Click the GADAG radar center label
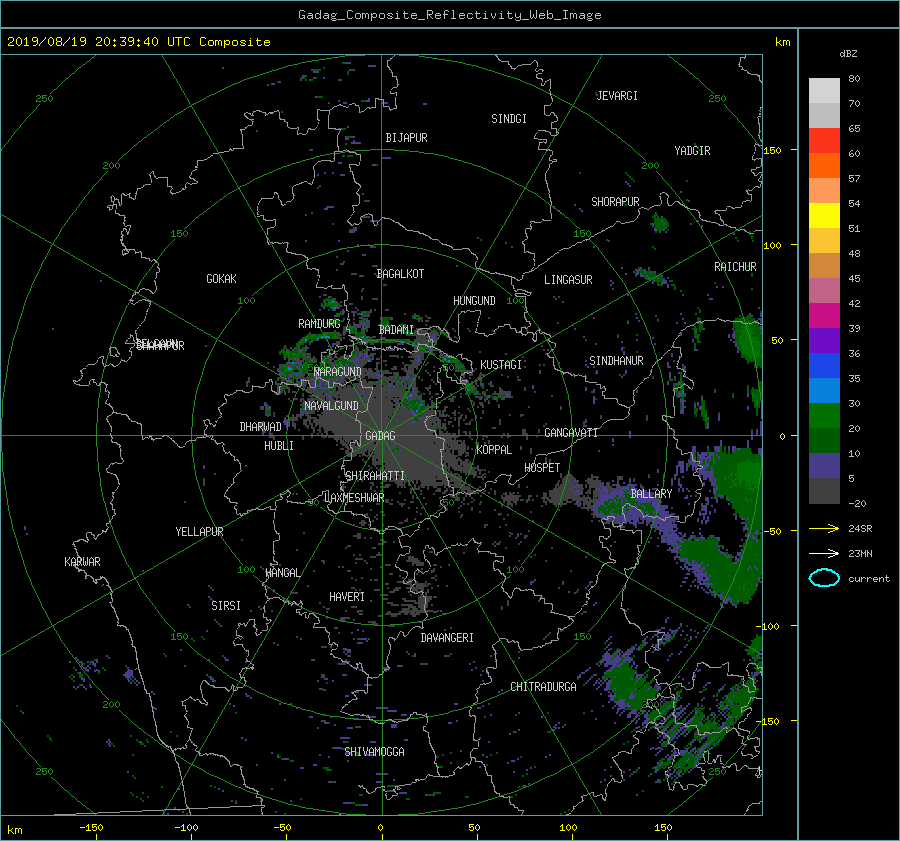 tap(381, 436)
